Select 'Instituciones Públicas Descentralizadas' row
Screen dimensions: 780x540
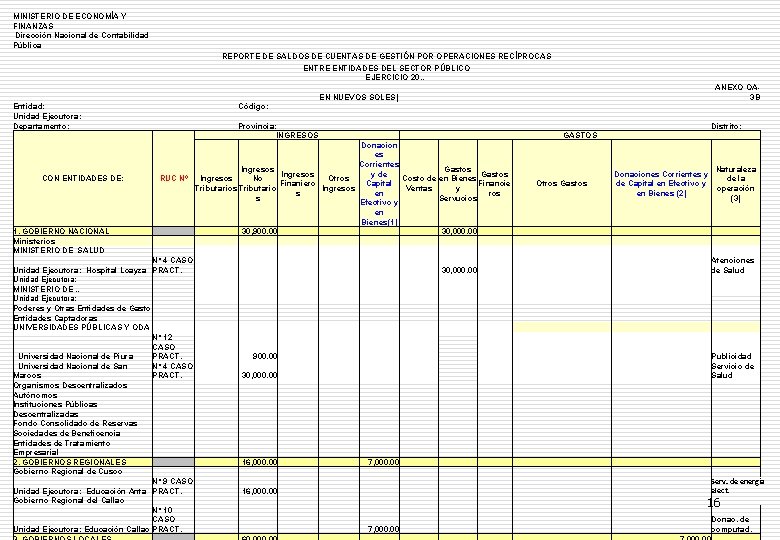coord(55,409)
